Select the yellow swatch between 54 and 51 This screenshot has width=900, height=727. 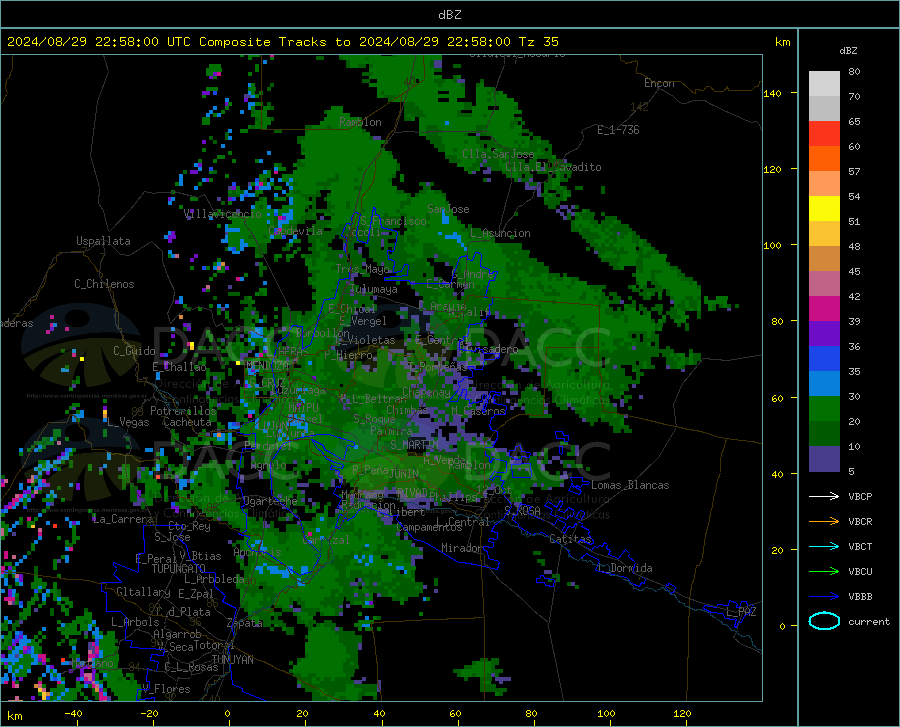824,209
